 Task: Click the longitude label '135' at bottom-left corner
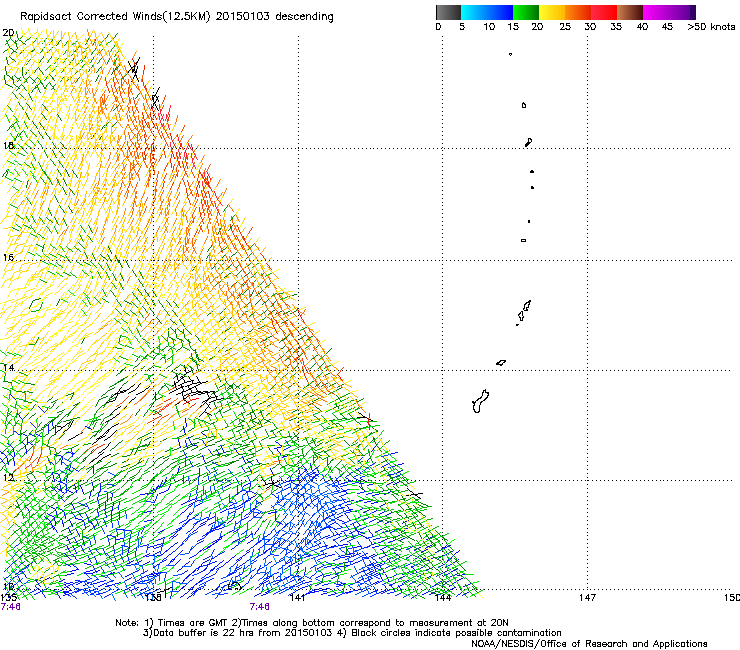(x=8, y=598)
